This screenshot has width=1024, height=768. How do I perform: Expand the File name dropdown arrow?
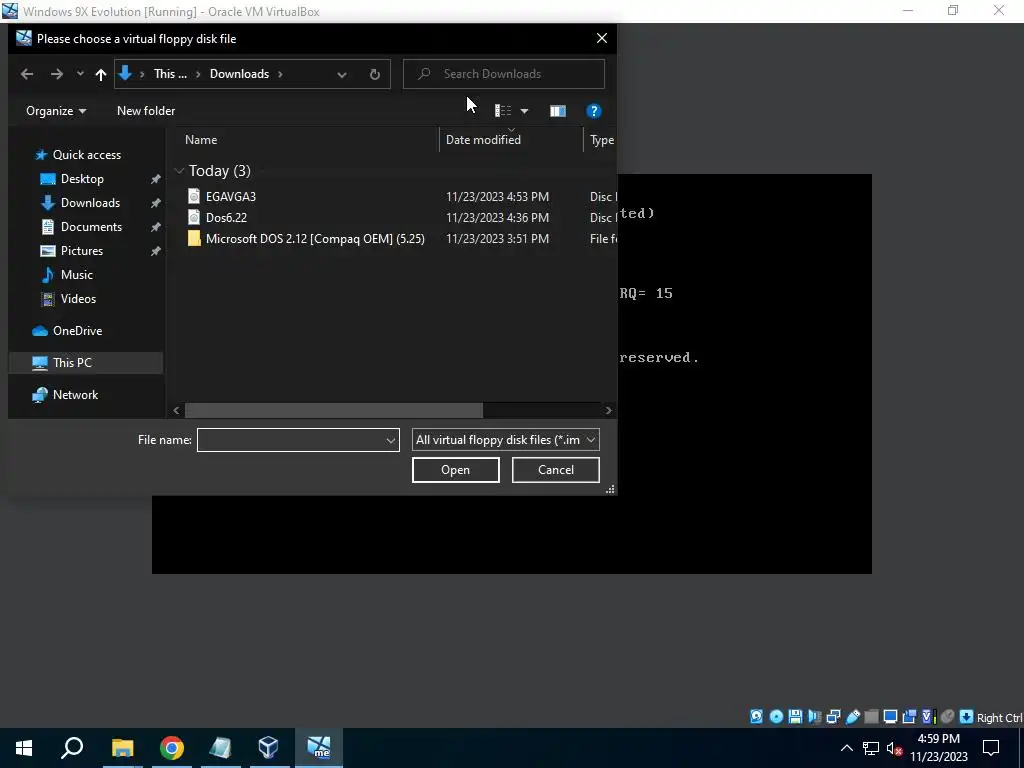pyautogui.click(x=391, y=440)
